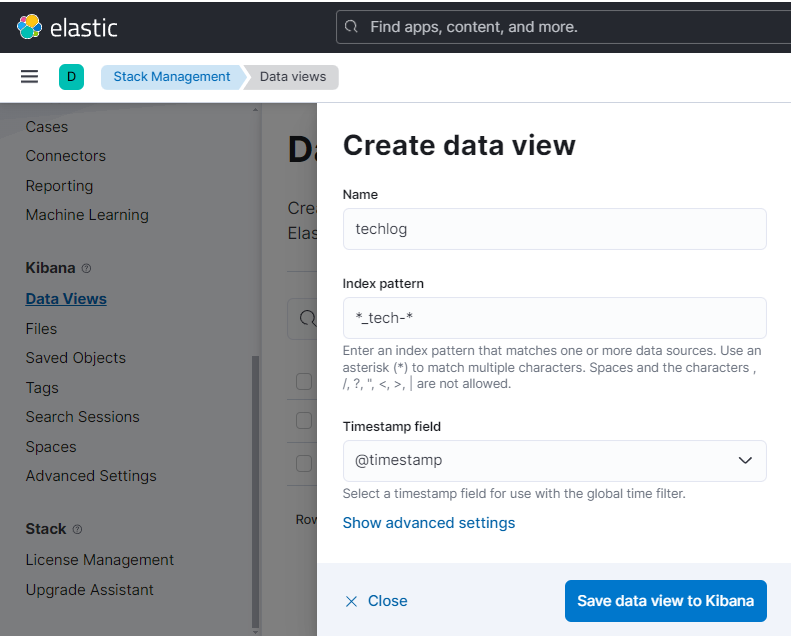Click the Elastic logo

[x=68, y=27]
